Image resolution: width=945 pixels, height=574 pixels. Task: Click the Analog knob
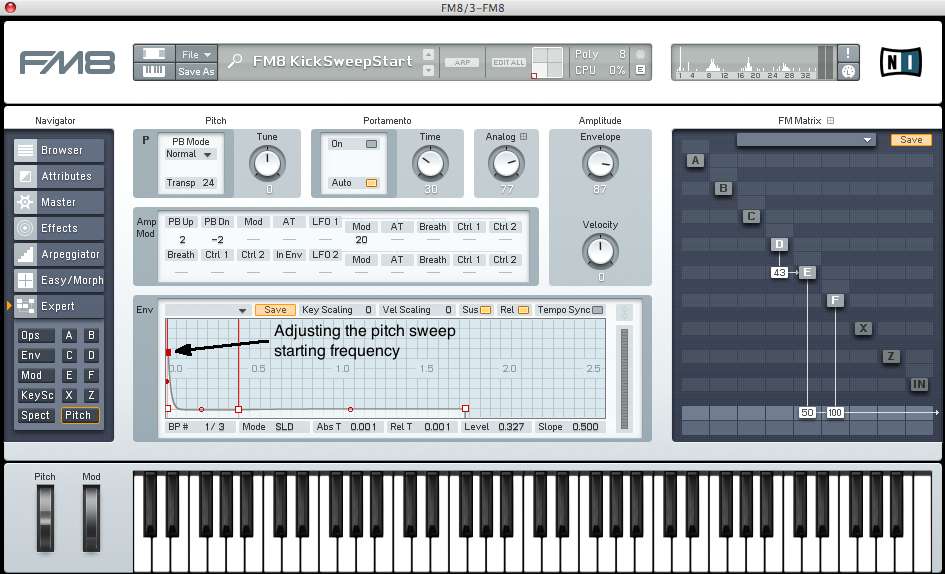click(x=506, y=163)
